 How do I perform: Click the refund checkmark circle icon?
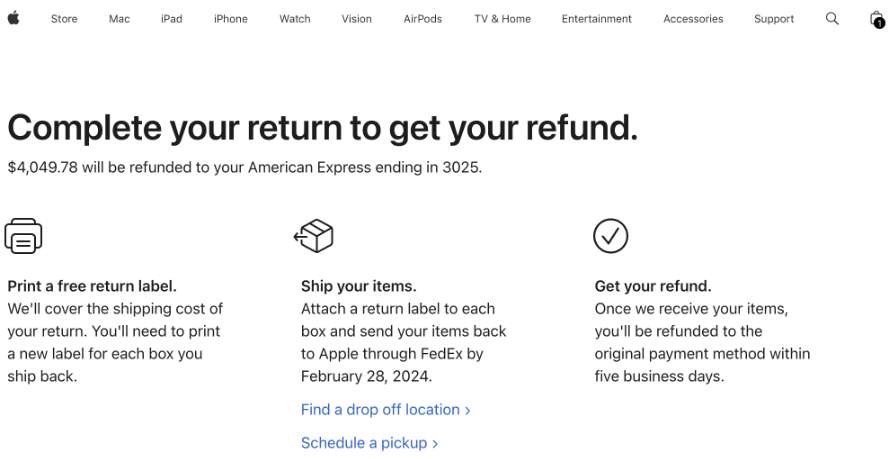click(611, 236)
